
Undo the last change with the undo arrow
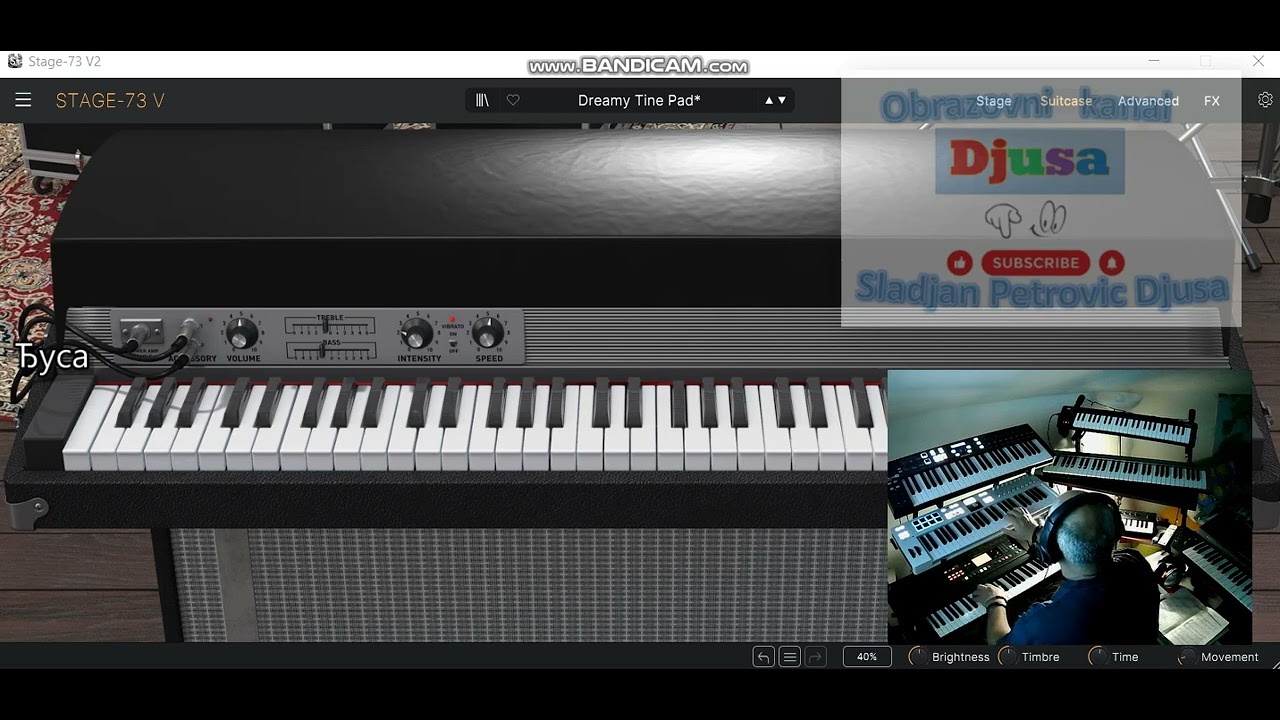coord(764,657)
